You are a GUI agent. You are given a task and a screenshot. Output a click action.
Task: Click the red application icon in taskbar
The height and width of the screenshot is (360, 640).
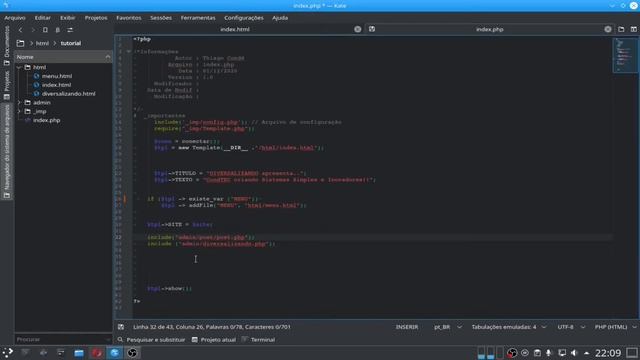point(97,353)
